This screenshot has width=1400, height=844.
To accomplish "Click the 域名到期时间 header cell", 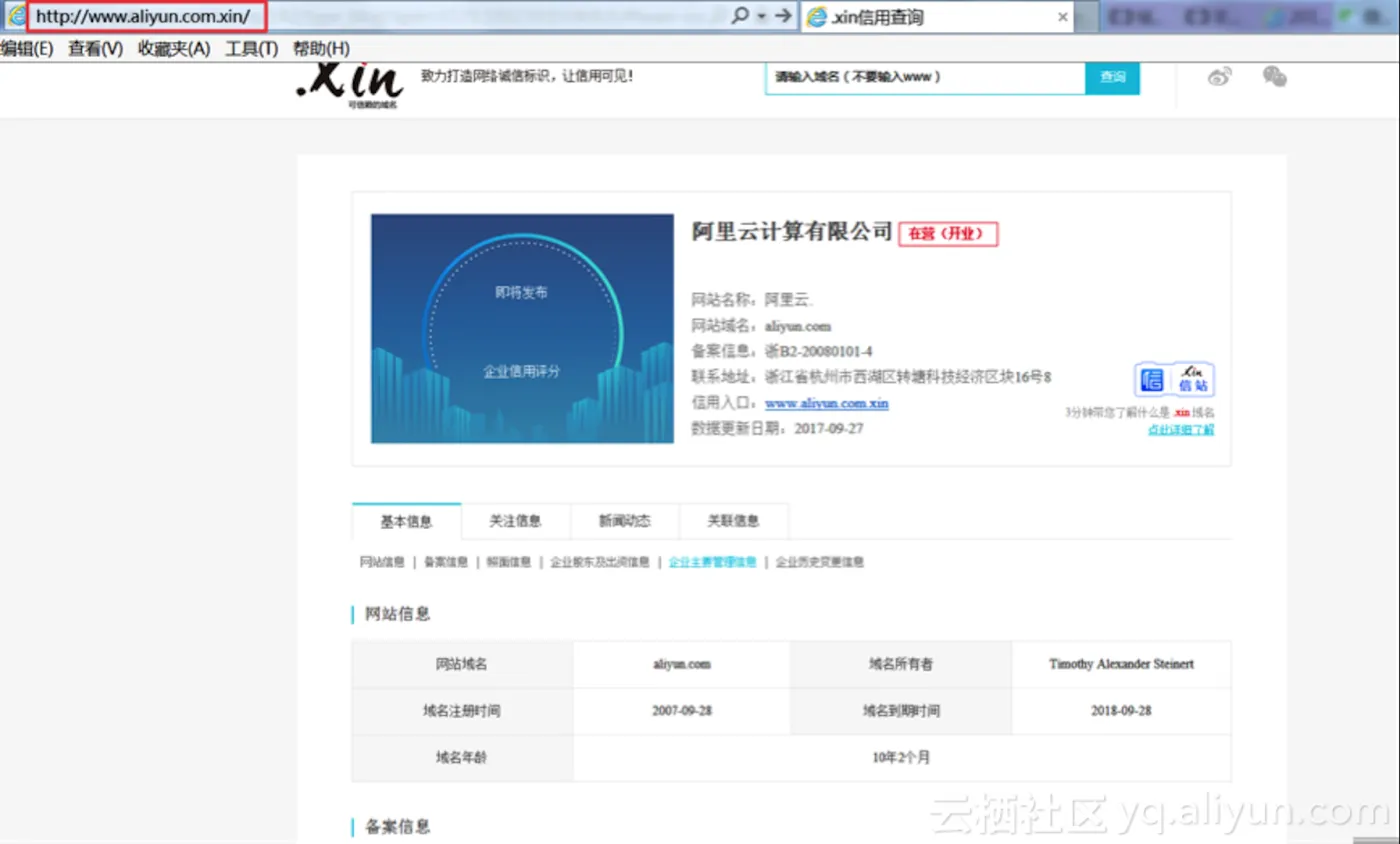I will (x=901, y=711).
